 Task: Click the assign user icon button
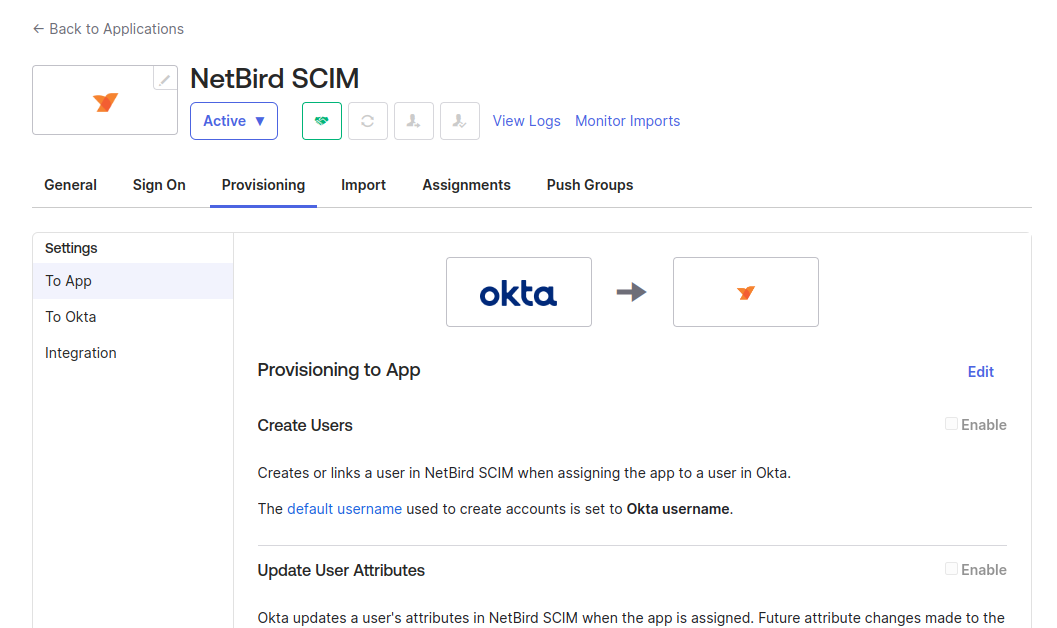[x=414, y=121]
